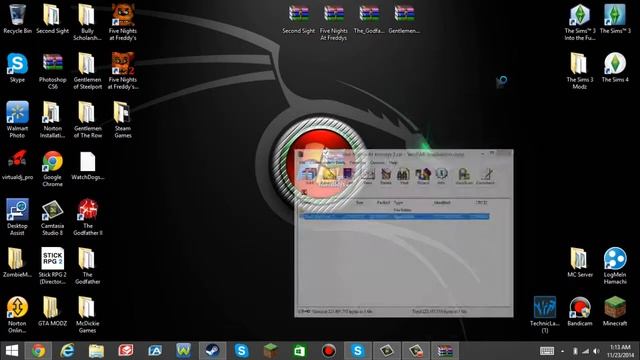Click Extract To in the WinRAR toolbar
The width and height of the screenshot is (640, 360).
[329, 176]
